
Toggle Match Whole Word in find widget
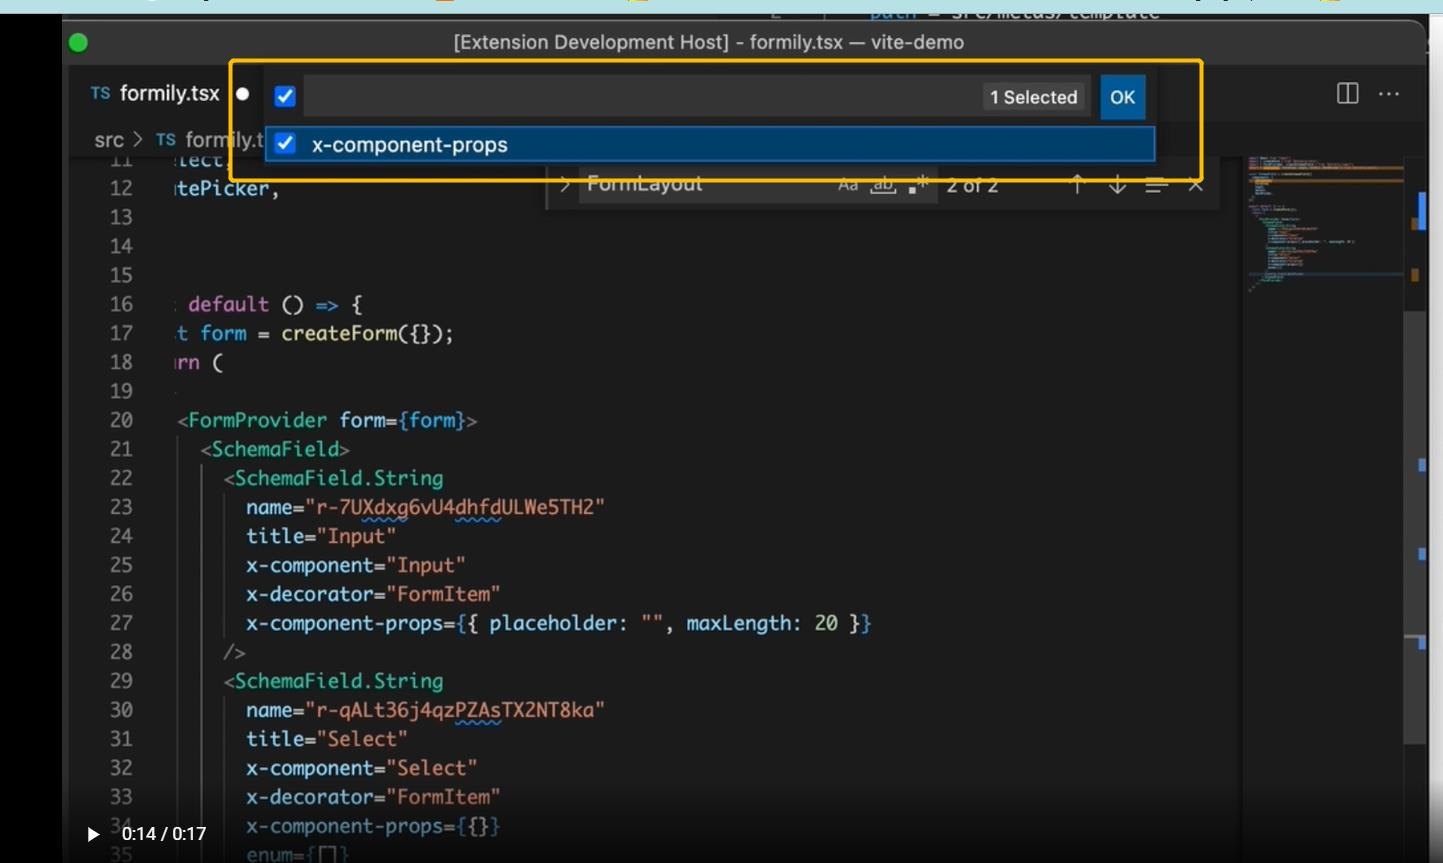(x=882, y=185)
